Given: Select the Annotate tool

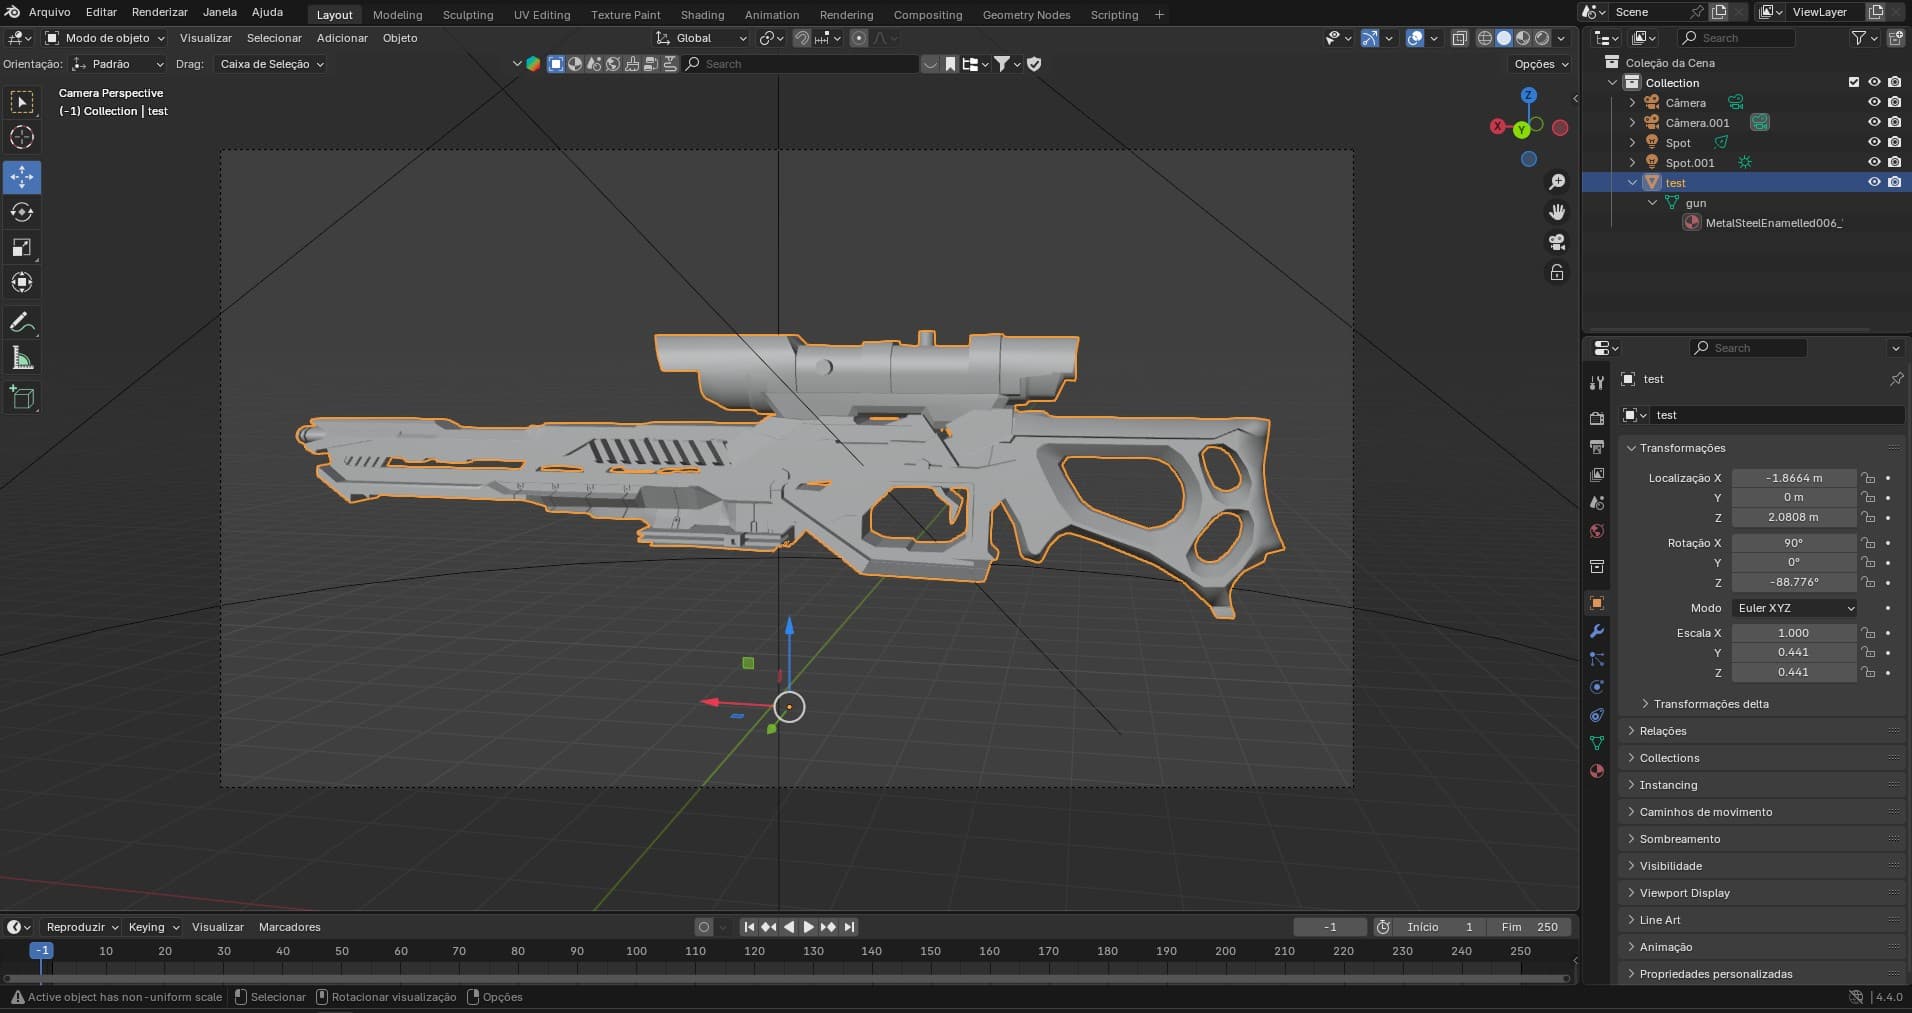Looking at the screenshot, I should coord(22,323).
